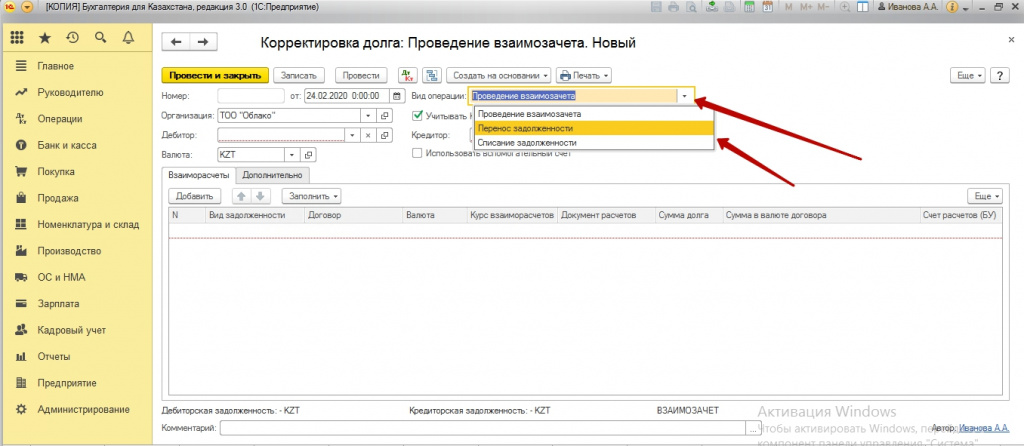Enable Использовать вспомогательный счет checkbox
The image size is (1024, 446).
[417, 154]
